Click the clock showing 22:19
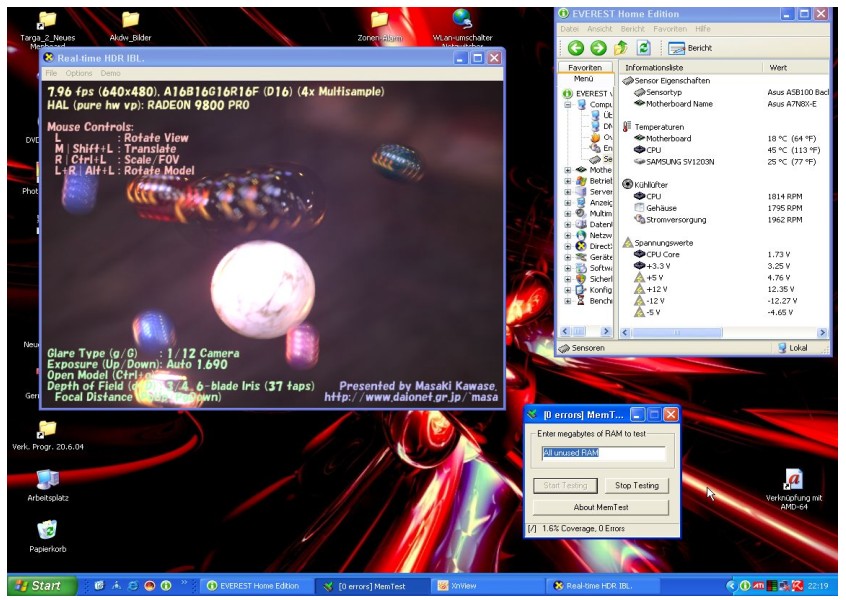The width and height of the screenshot is (846, 600). click(818, 586)
